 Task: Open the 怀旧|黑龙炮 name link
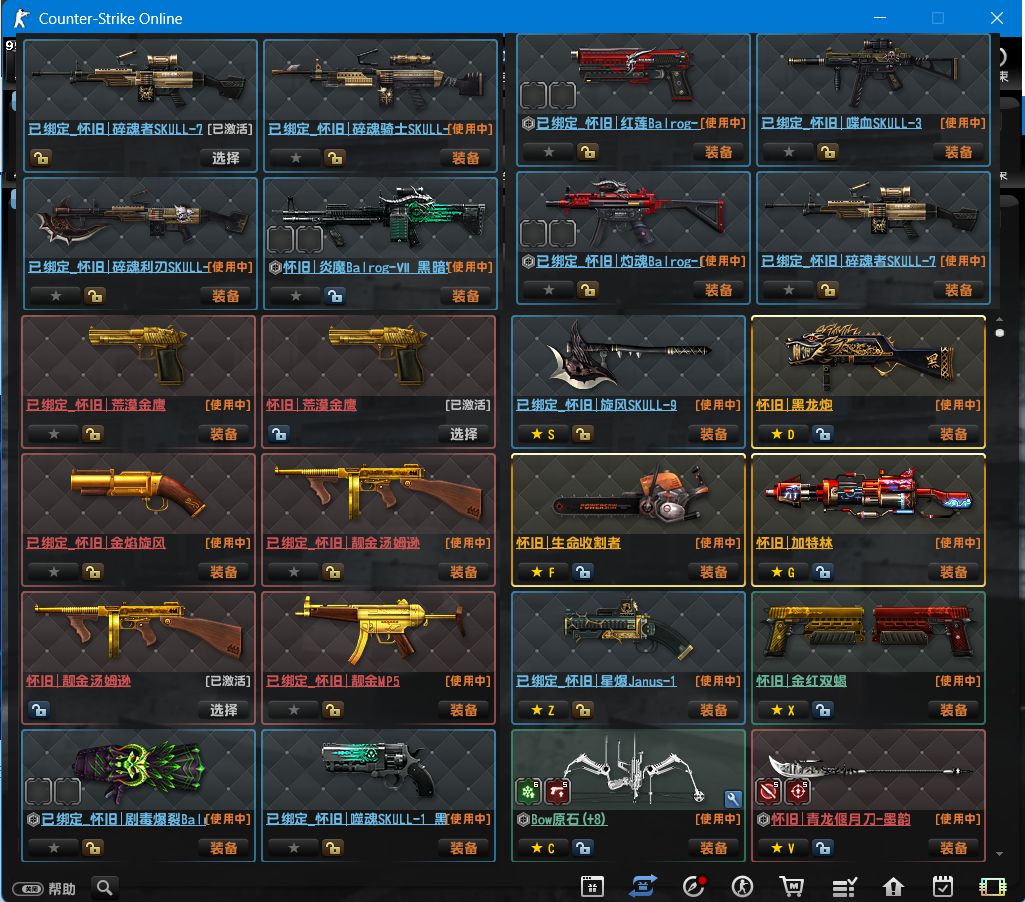click(794, 405)
